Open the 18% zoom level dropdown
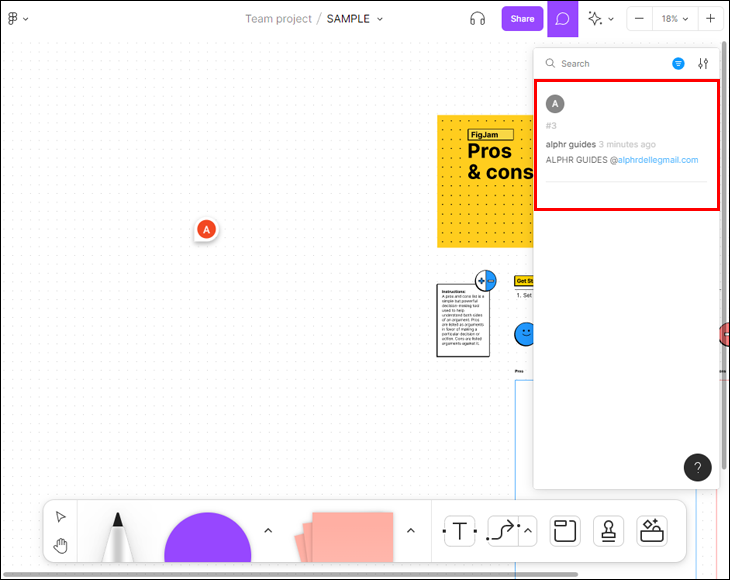The height and width of the screenshot is (580, 730). (x=675, y=19)
